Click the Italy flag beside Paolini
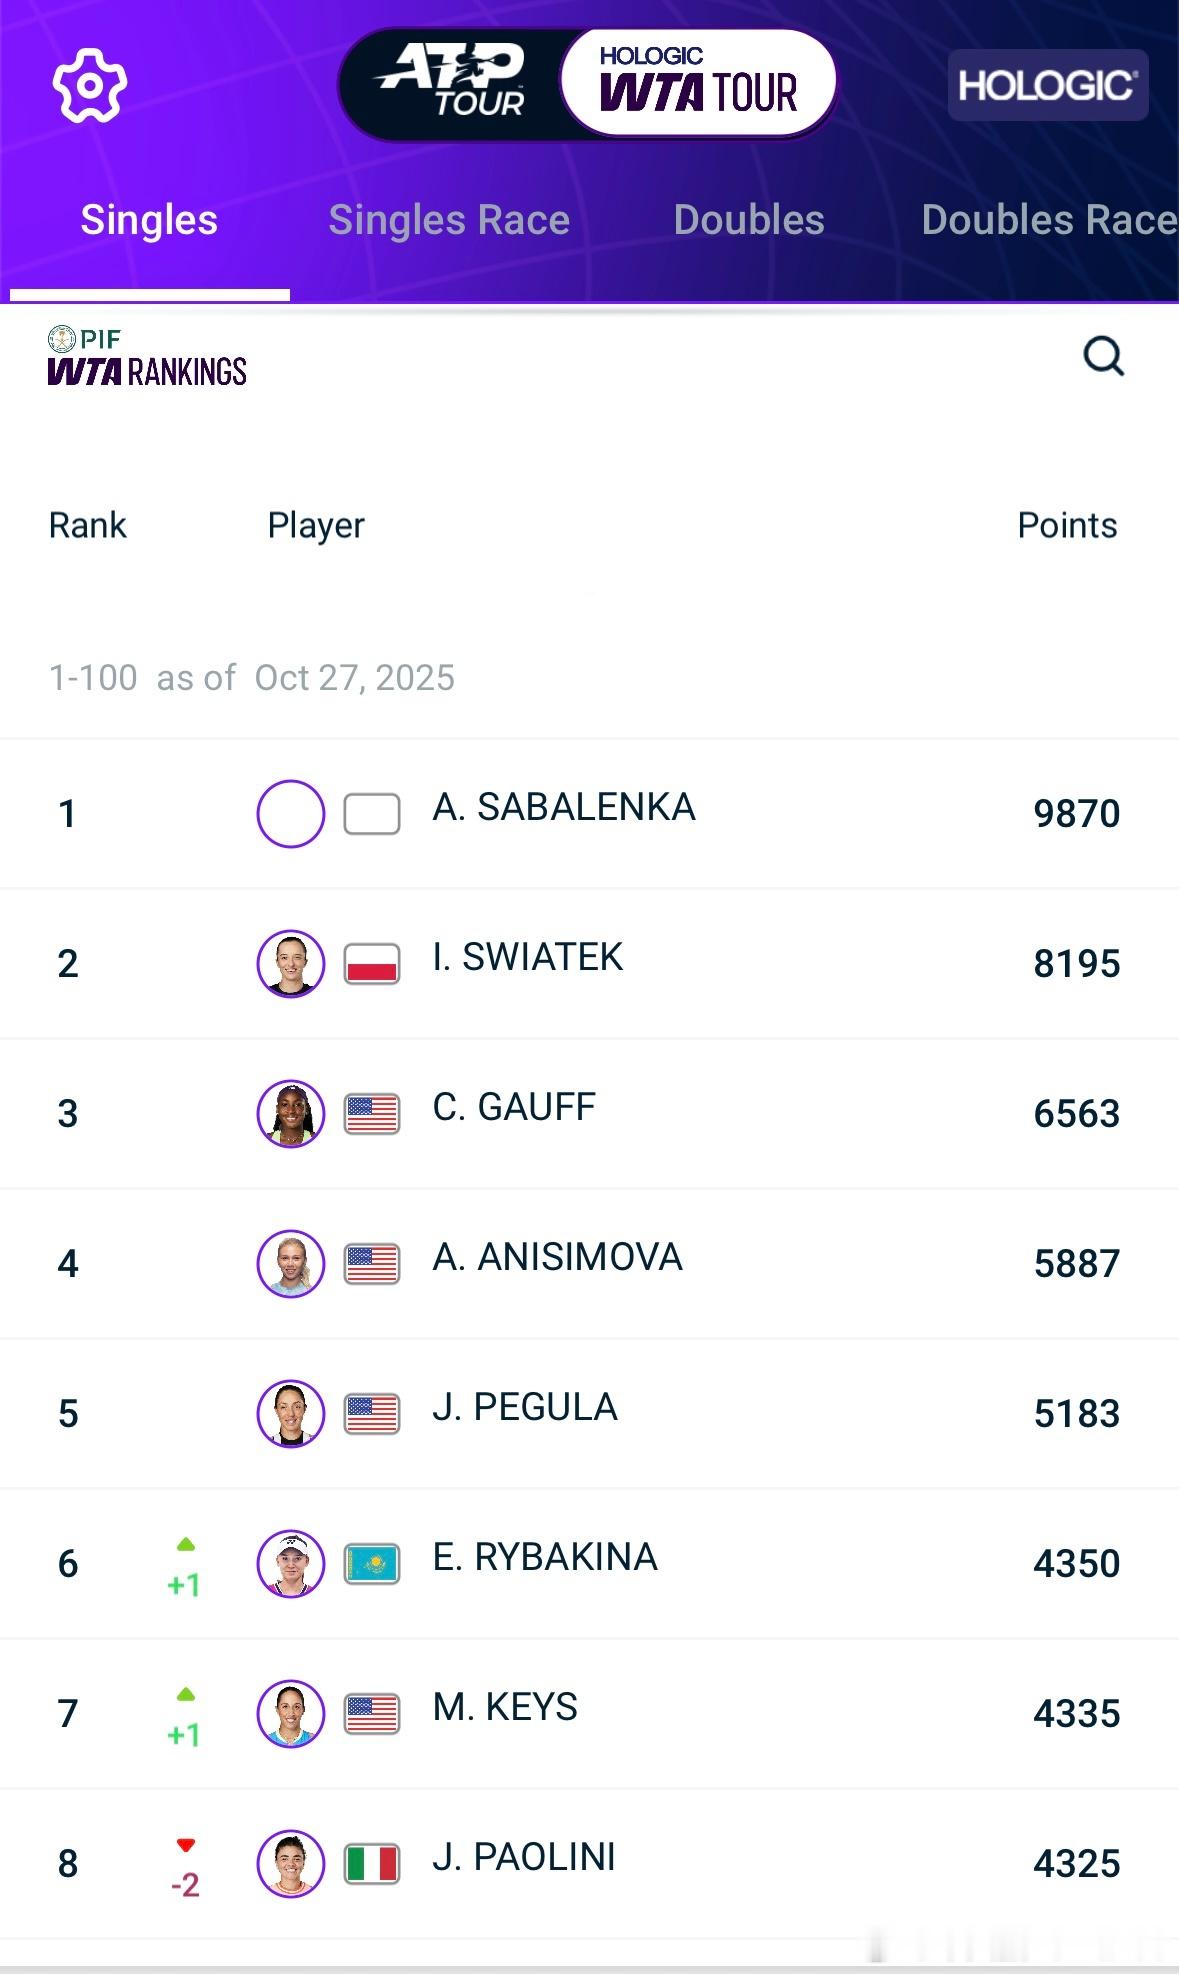The width and height of the screenshot is (1179, 1974). (x=372, y=1864)
